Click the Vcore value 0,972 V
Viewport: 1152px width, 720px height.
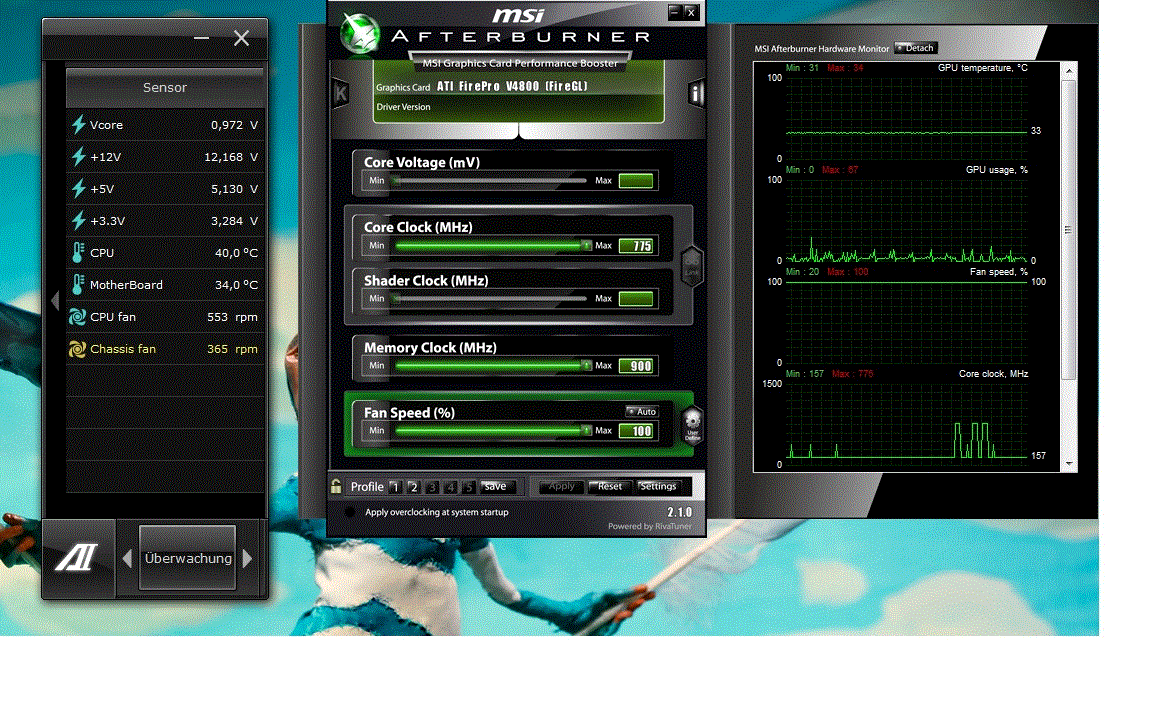tap(234, 125)
